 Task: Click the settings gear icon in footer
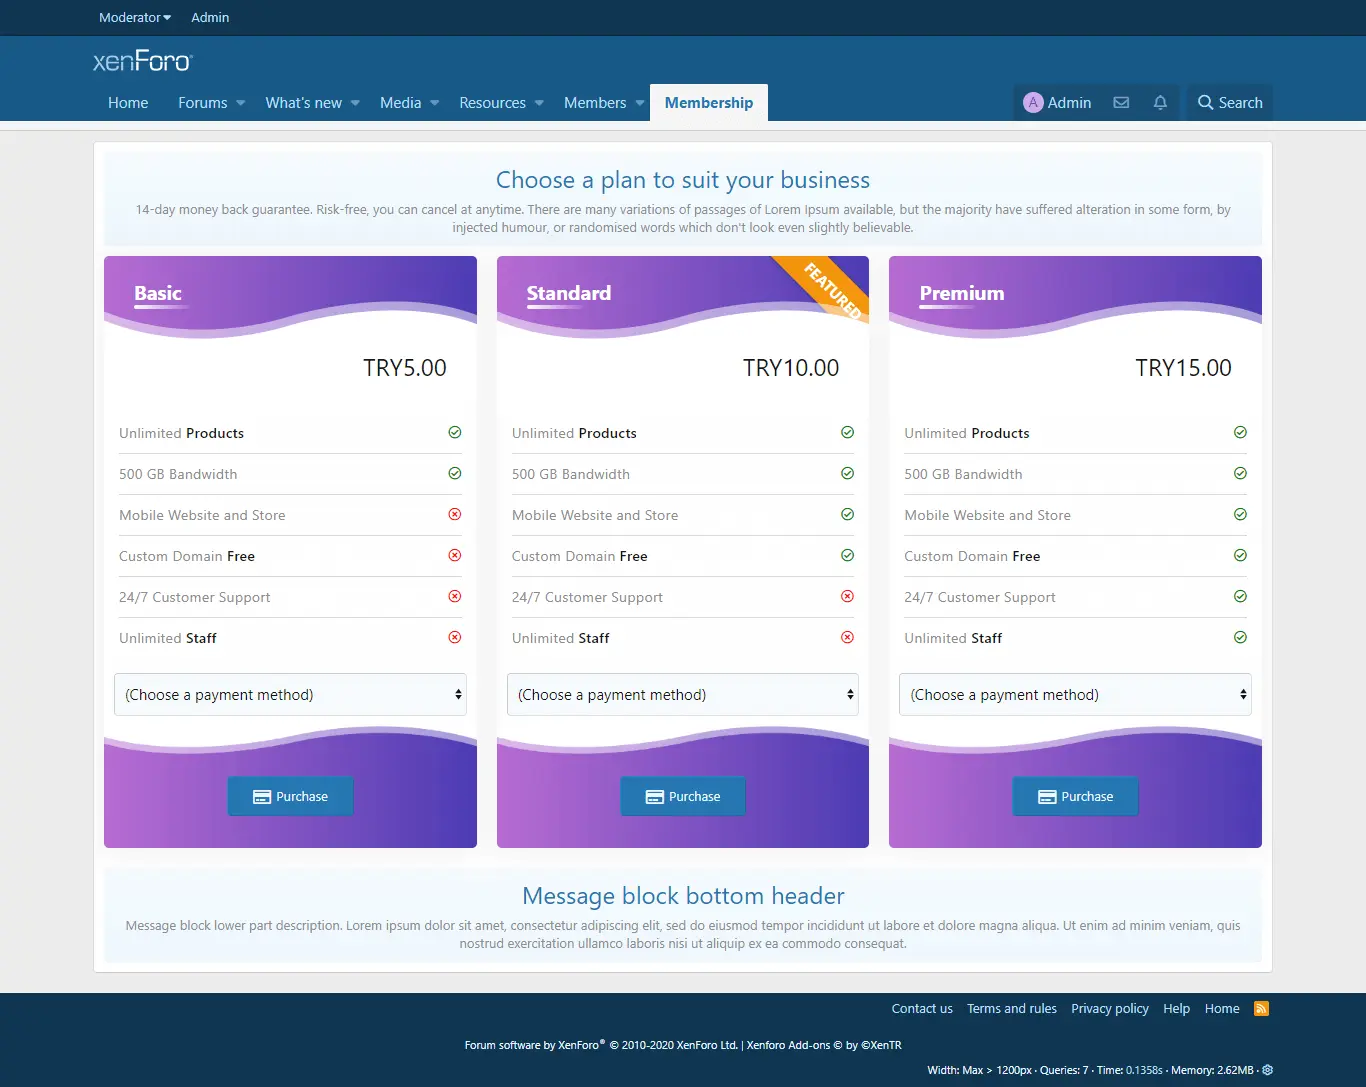(x=1267, y=1070)
